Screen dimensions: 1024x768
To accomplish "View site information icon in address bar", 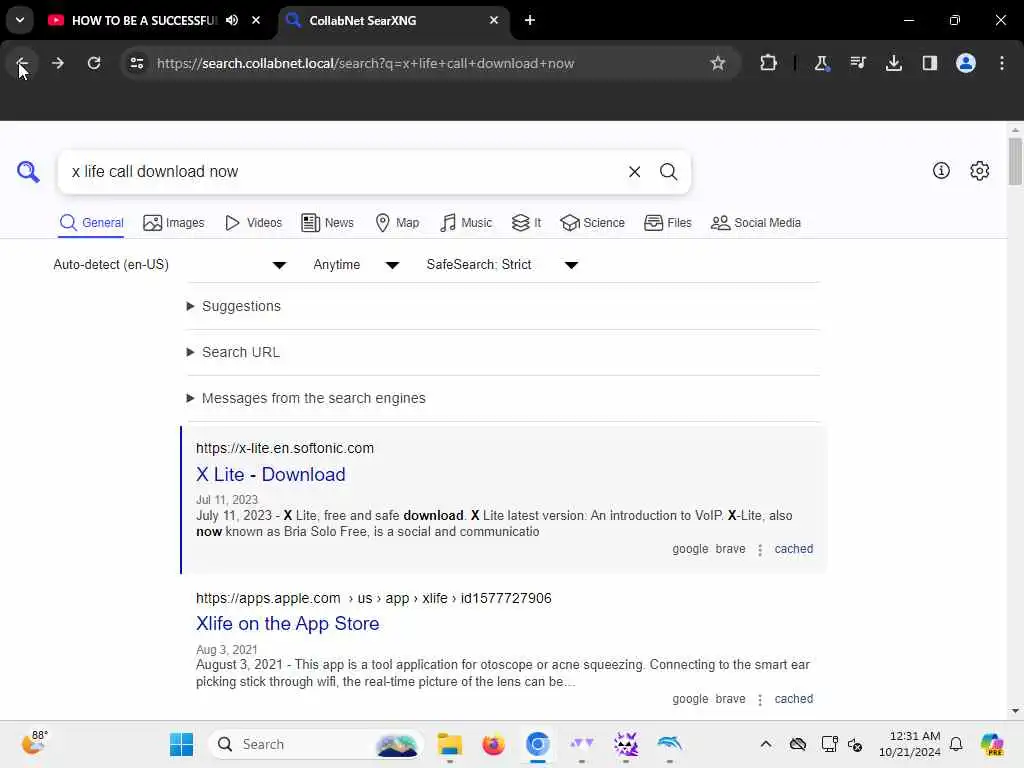I will point(136,63).
